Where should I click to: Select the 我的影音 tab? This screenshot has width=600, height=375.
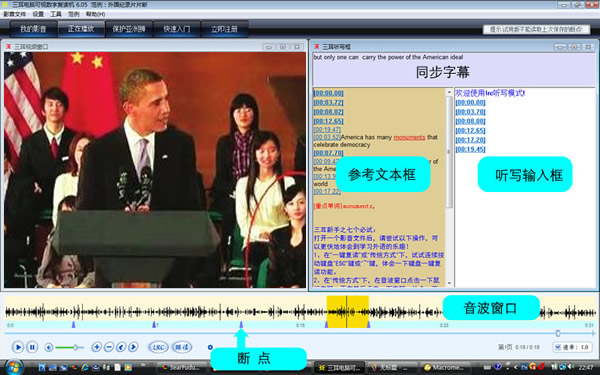click(x=33, y=29)
